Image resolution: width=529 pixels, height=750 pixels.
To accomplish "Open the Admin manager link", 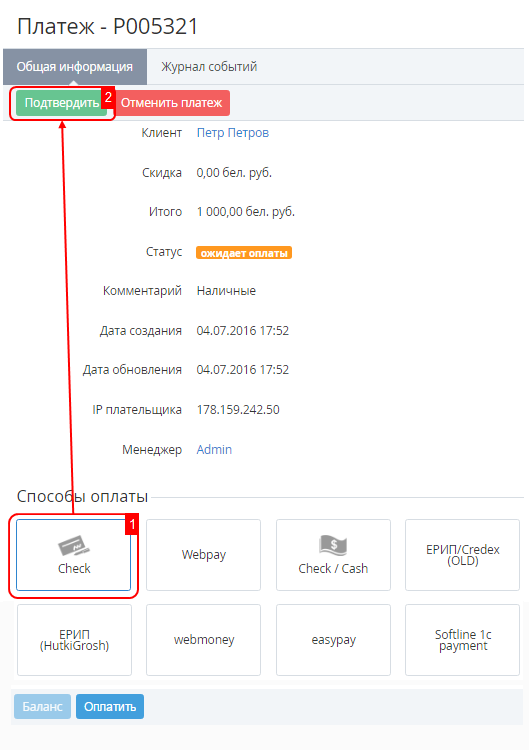I will coord(214,450).
